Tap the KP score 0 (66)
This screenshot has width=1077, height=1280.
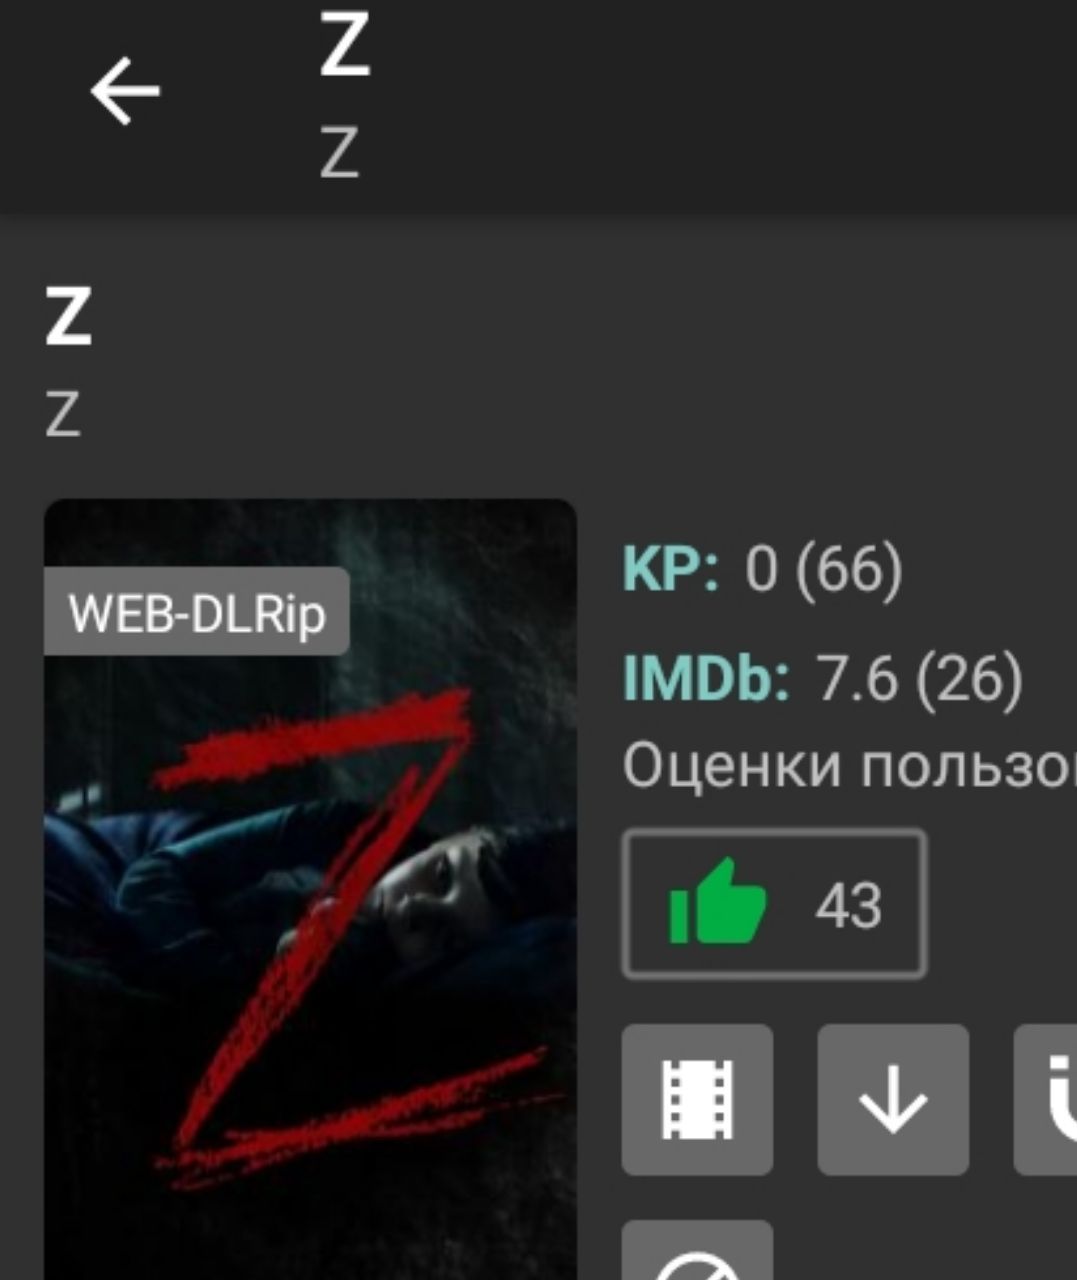[823, 570]
